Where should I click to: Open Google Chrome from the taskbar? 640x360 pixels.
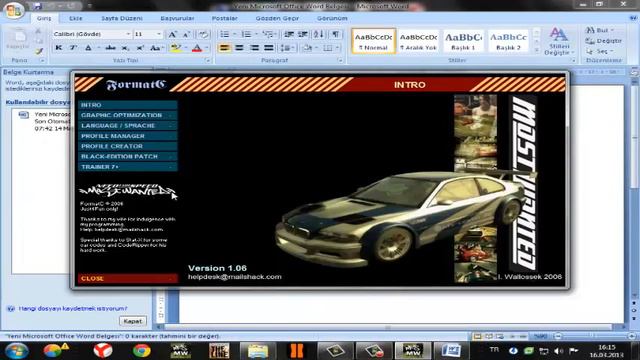141,351
